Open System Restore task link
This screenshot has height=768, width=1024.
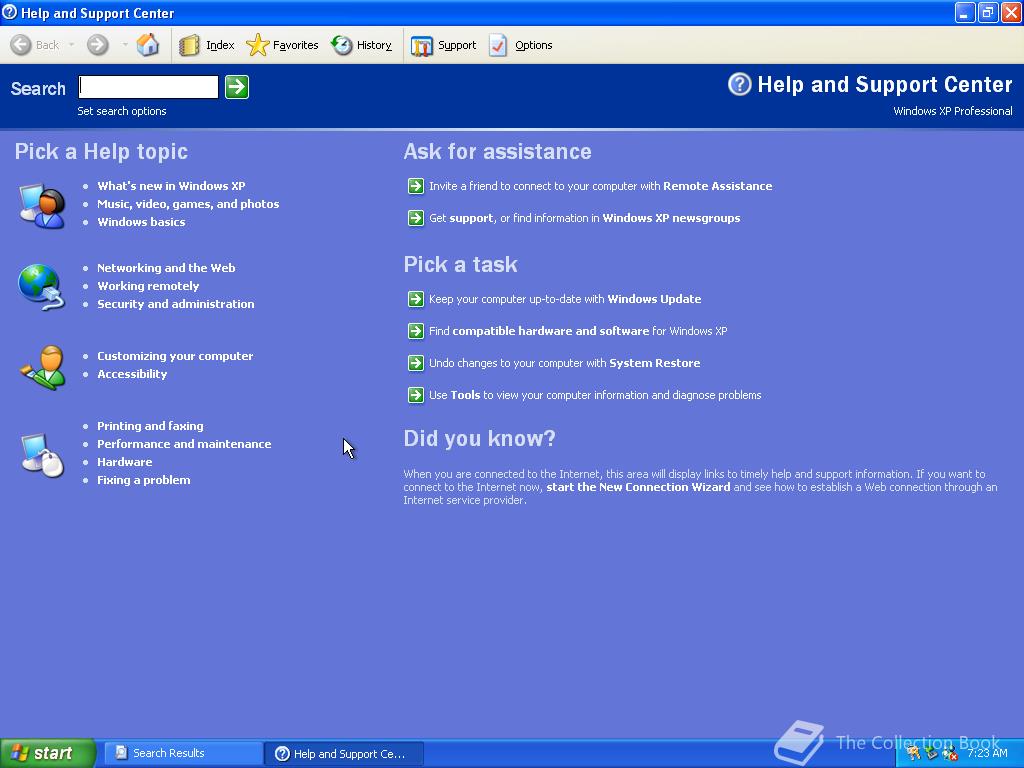coord(564,363)
